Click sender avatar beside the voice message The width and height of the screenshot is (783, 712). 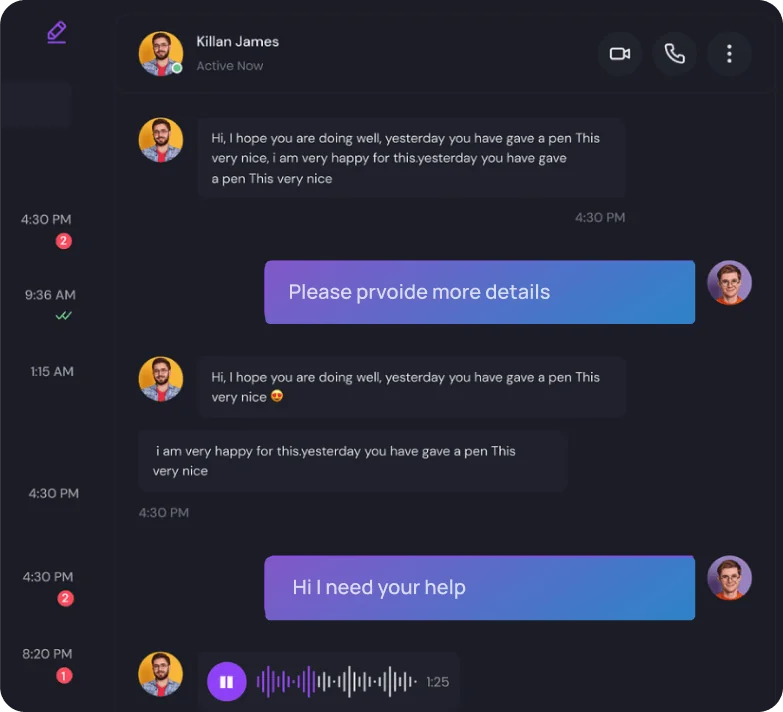(x=160, y=674)
